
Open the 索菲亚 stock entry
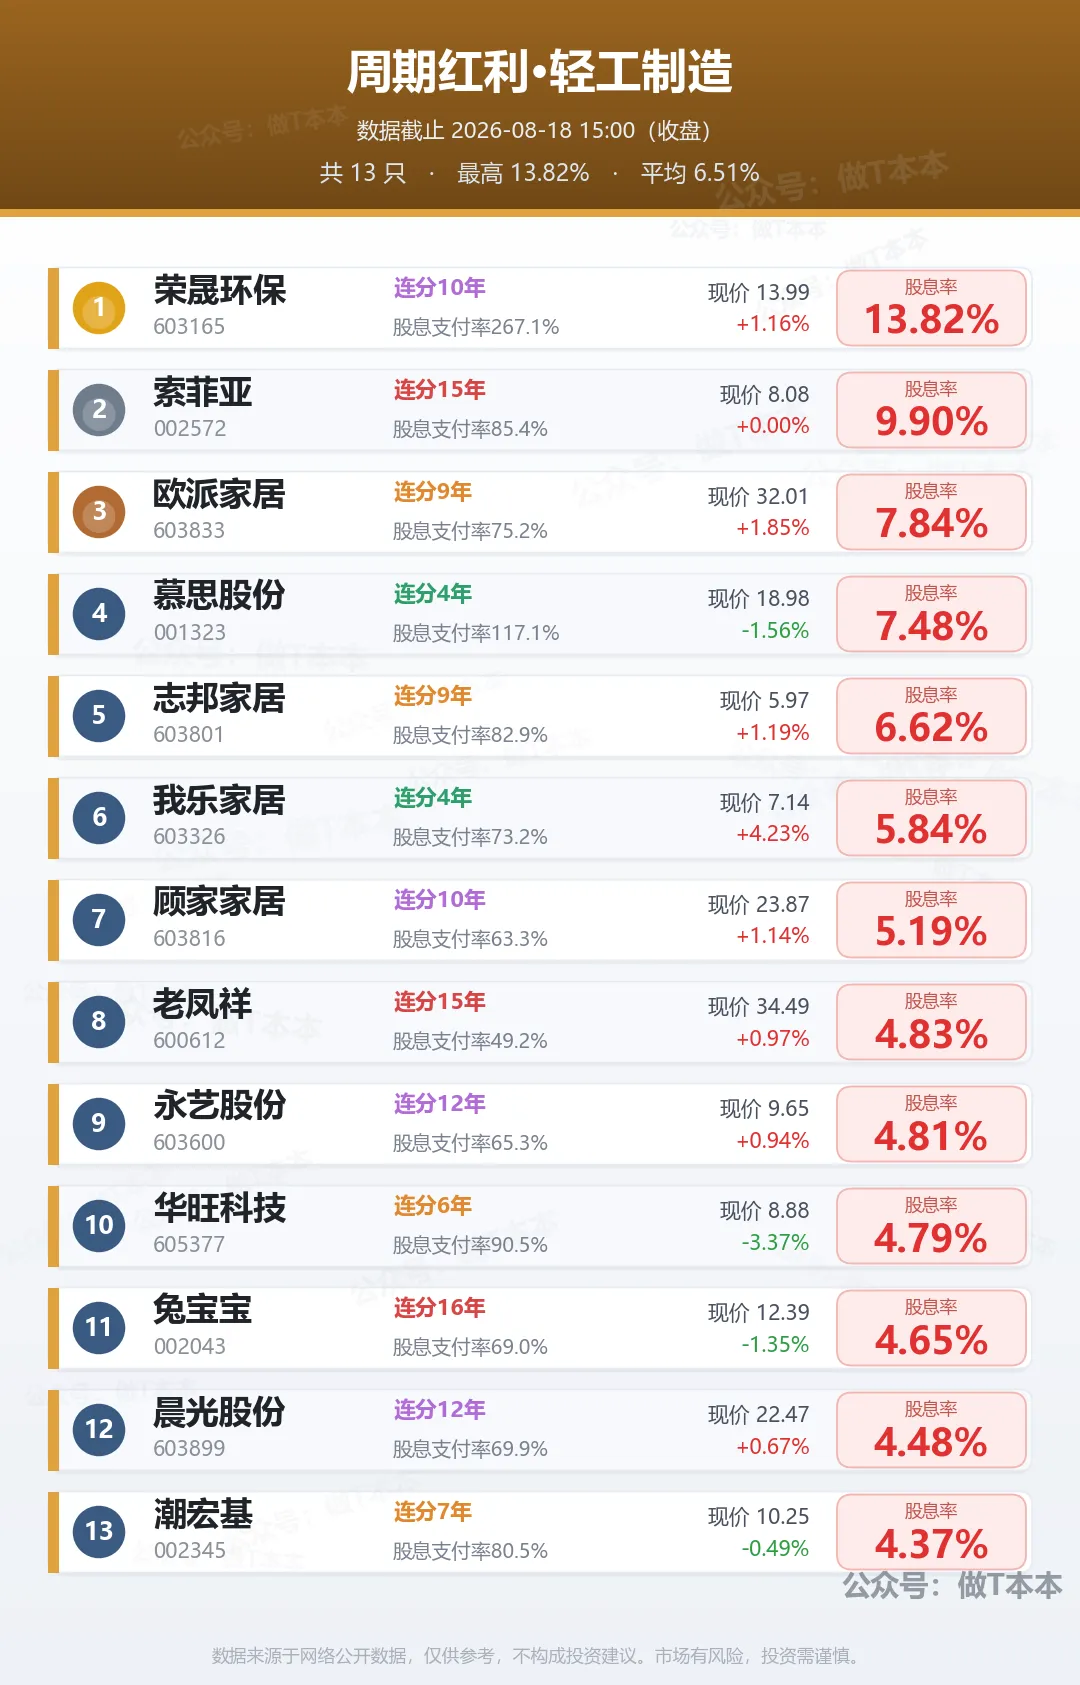203,392
